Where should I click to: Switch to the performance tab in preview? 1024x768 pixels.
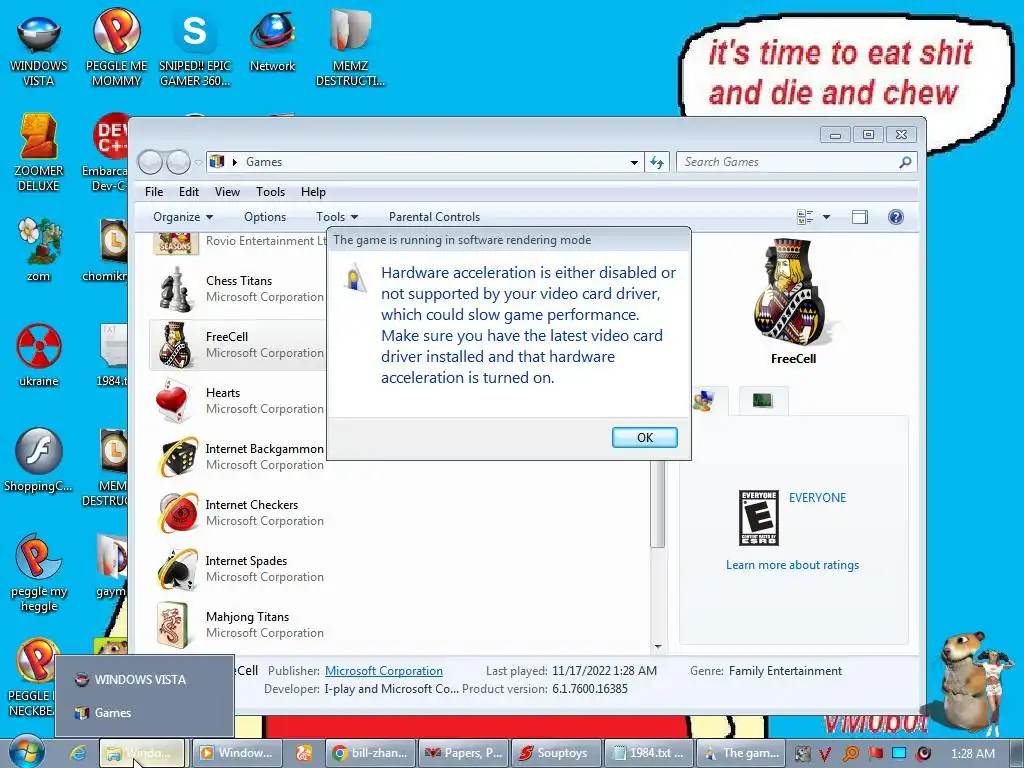coord(763,400)
